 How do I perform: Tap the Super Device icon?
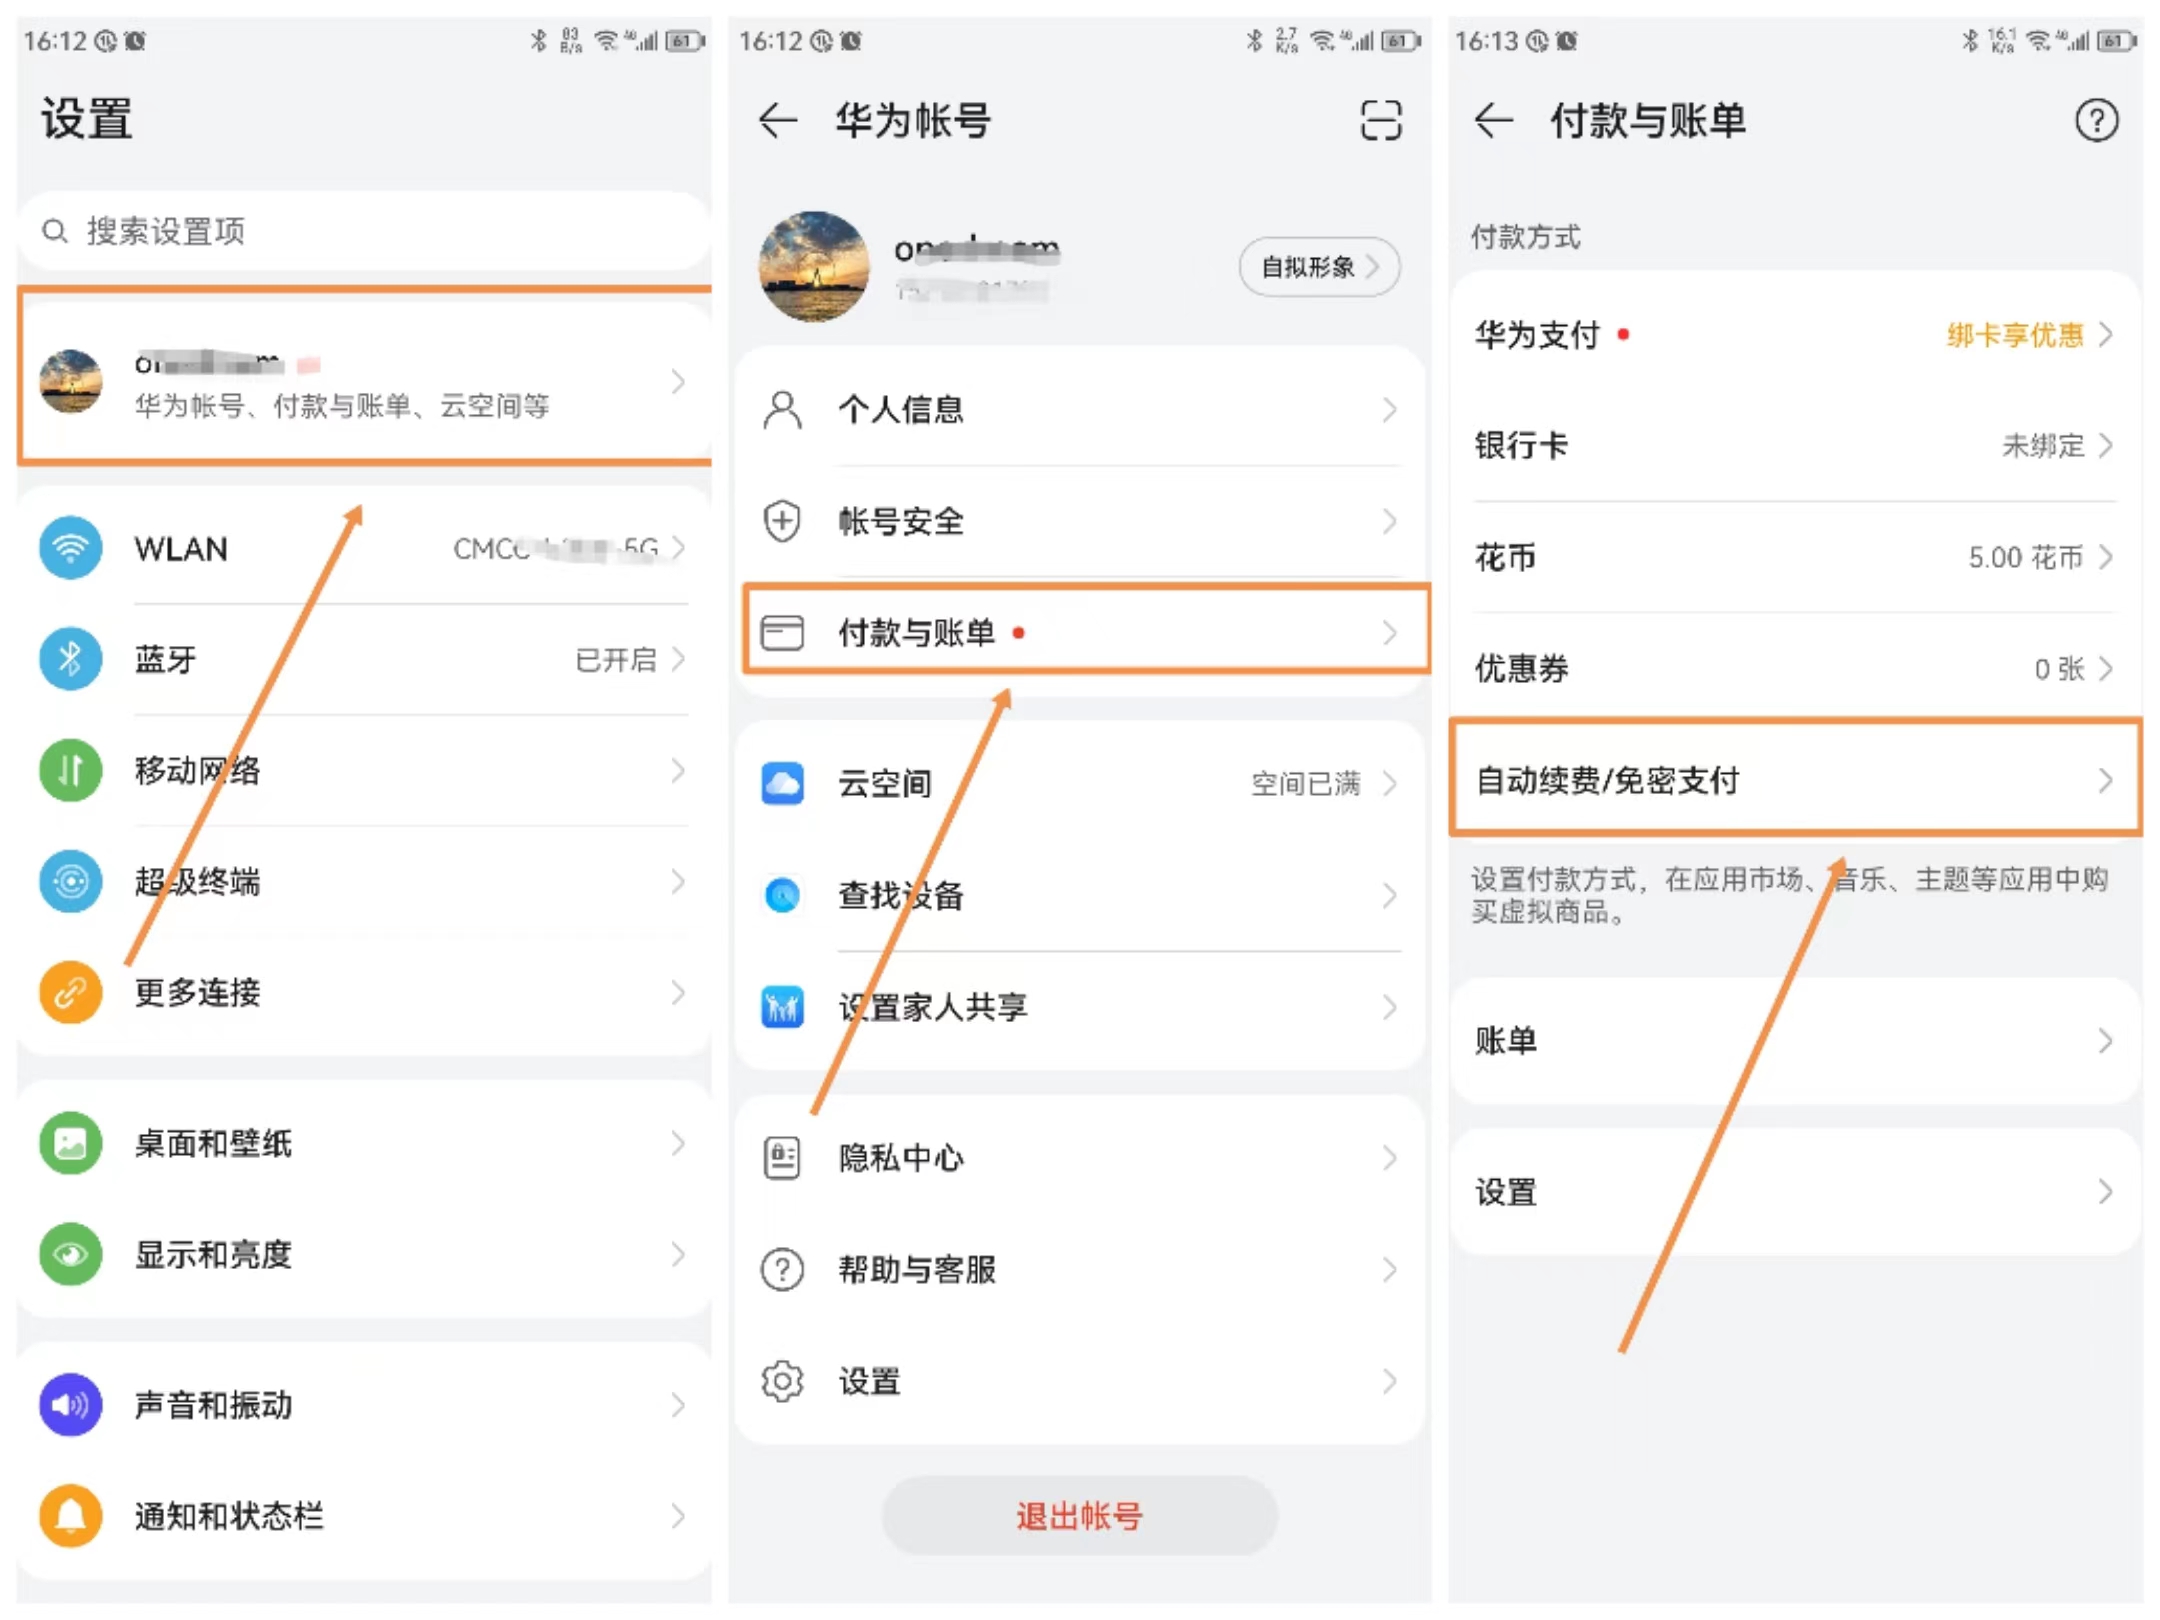[70, 881]
